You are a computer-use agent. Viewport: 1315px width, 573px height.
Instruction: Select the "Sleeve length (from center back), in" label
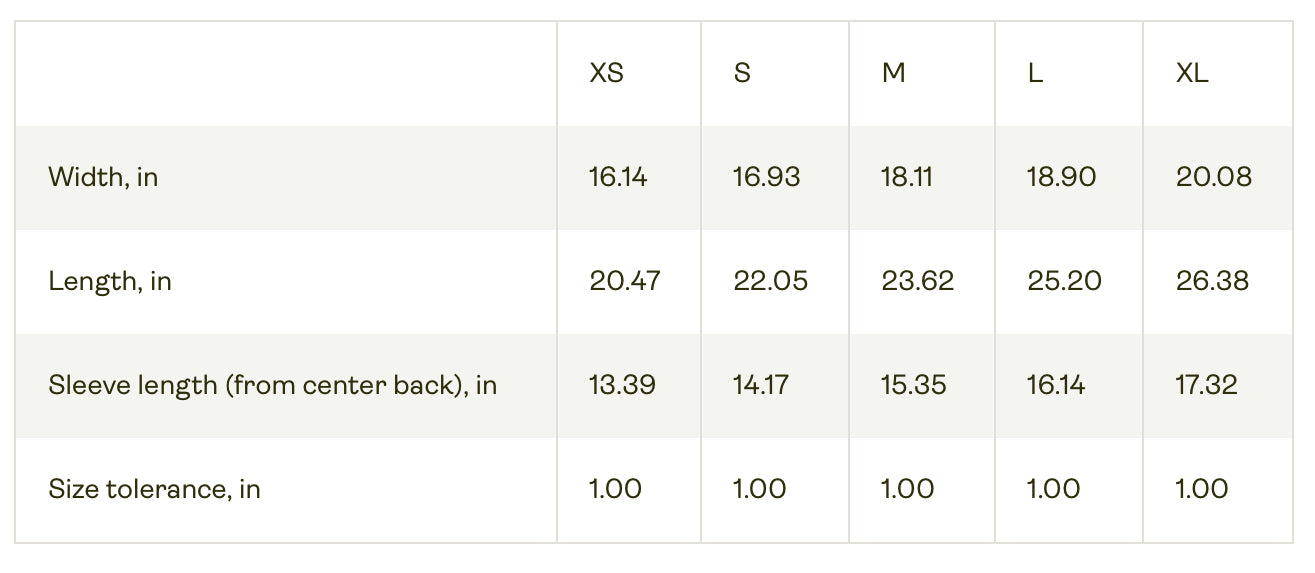[272, 386]
